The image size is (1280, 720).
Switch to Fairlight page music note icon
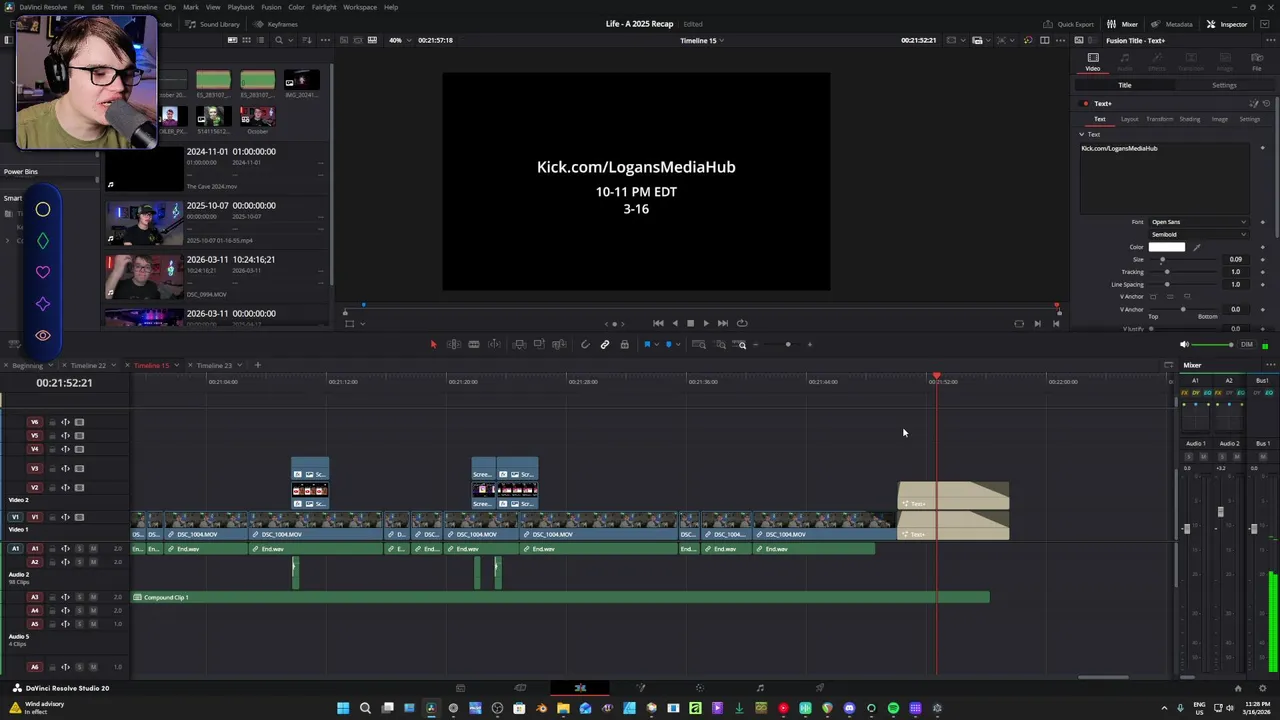760,688
